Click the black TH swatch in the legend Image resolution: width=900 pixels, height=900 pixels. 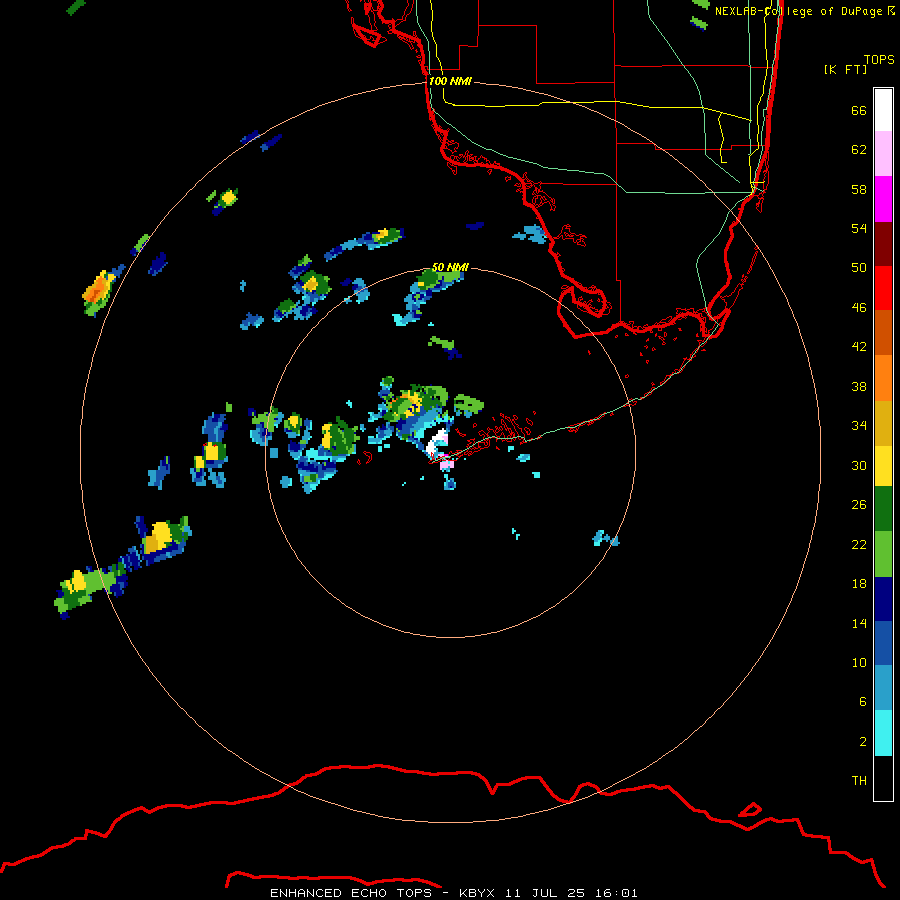883,778
